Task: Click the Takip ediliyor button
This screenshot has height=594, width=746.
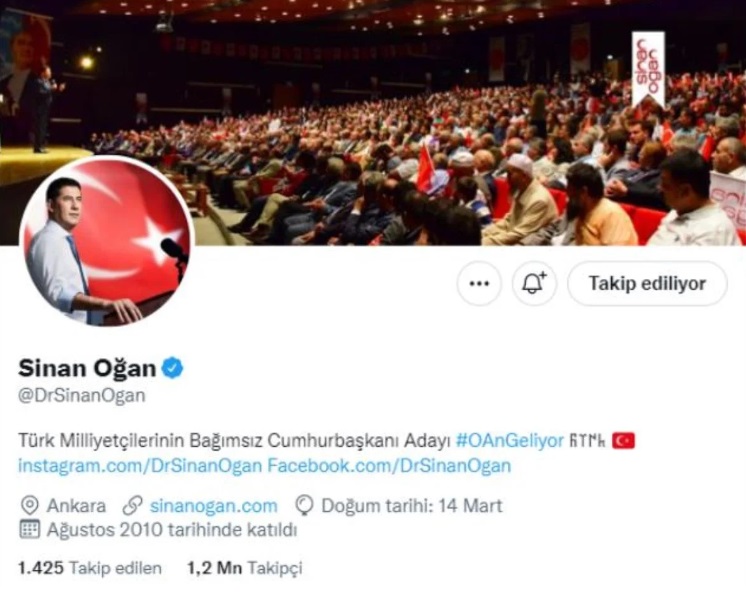Action: [648, 283]
